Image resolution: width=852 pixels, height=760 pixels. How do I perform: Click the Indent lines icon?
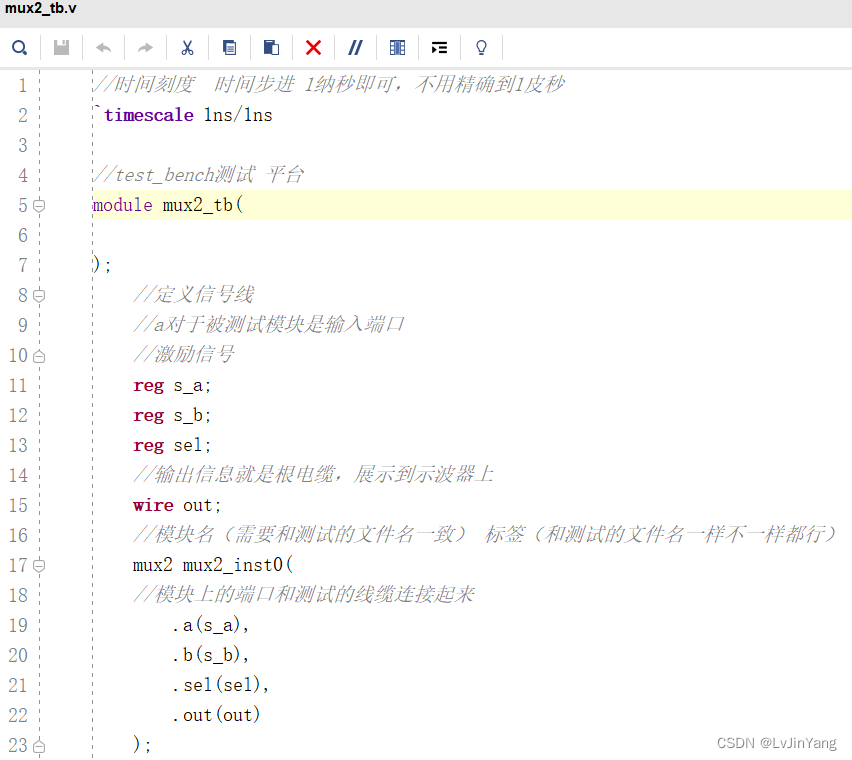pos(439,48)
